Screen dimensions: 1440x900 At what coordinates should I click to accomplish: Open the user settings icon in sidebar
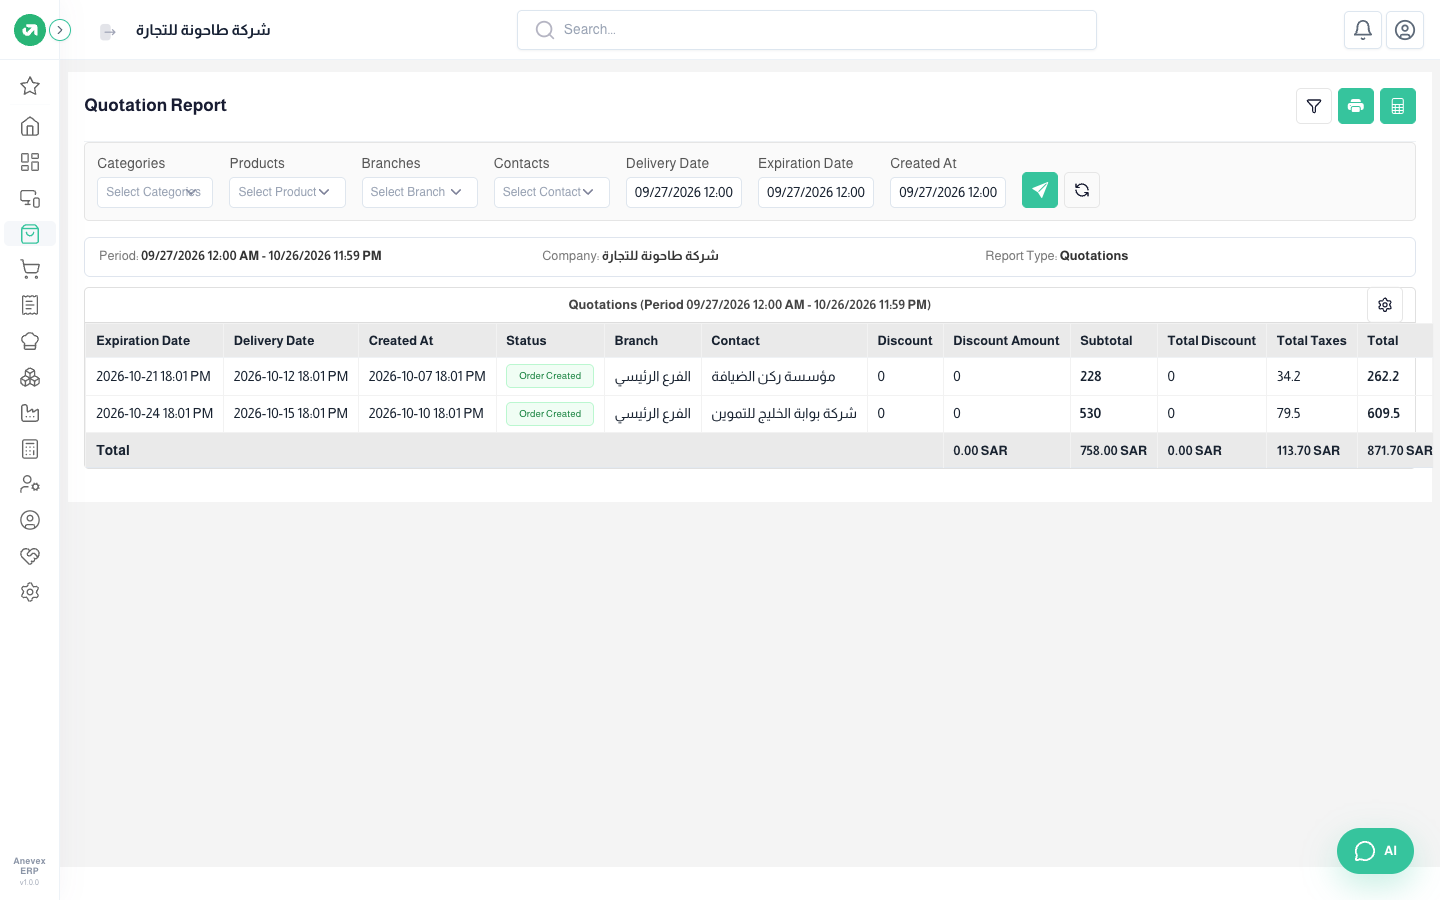click(x=30, y=484)
